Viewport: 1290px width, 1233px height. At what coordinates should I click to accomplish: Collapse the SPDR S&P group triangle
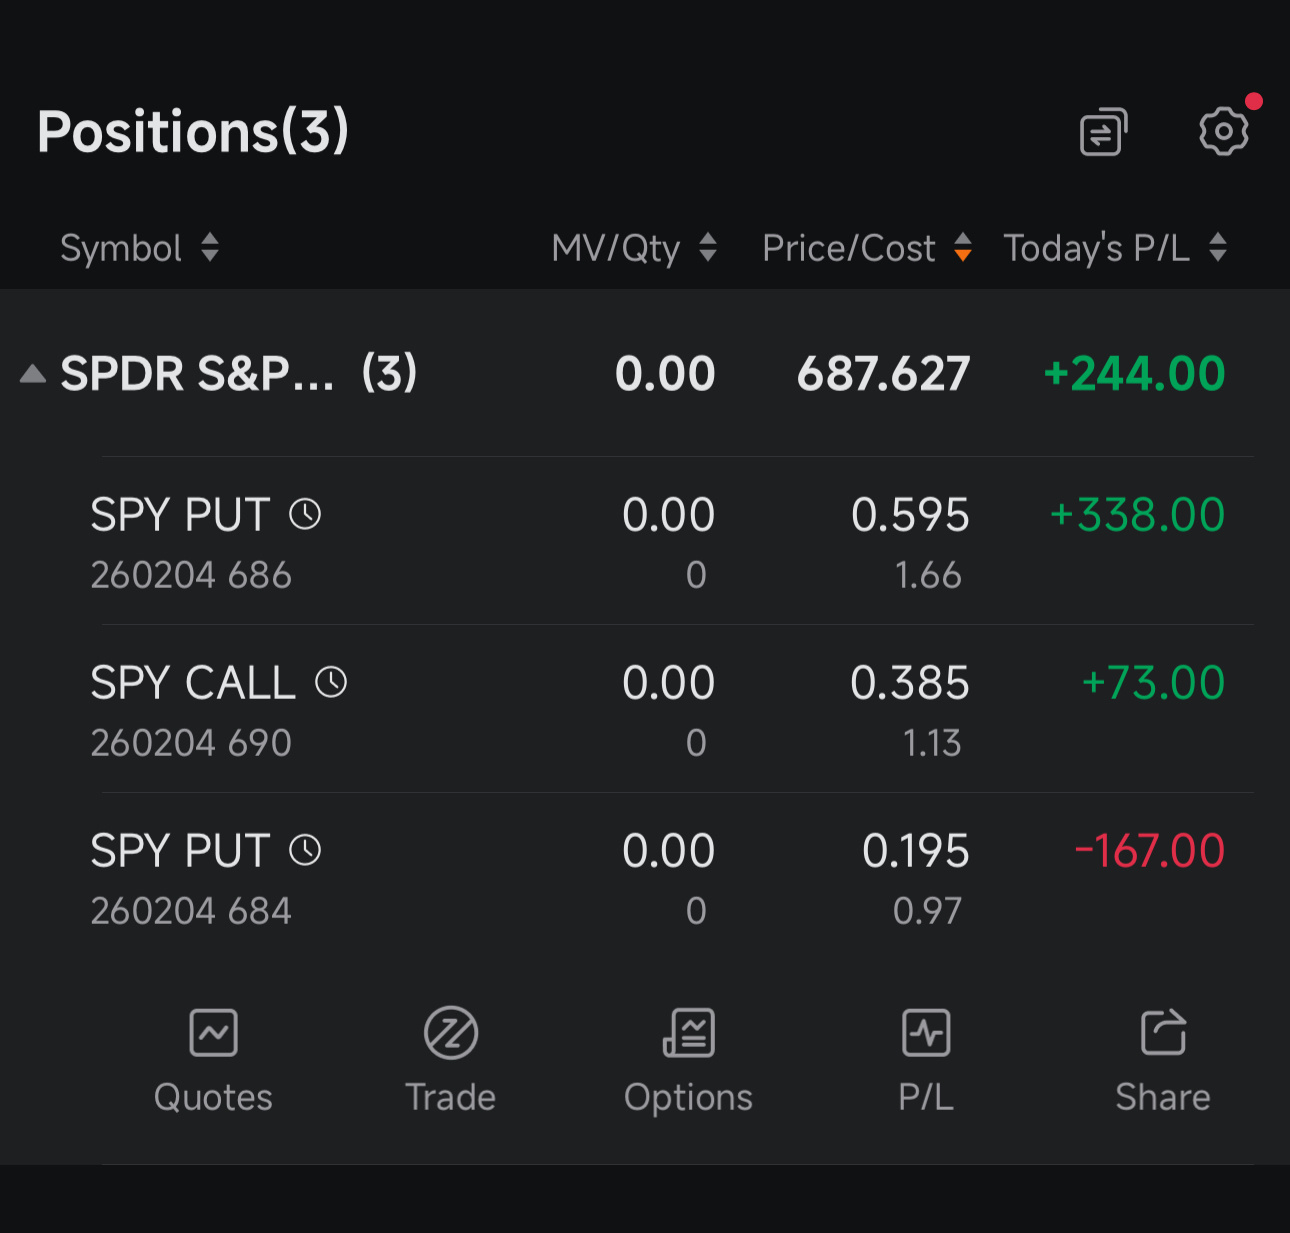[x=33, y=374]
